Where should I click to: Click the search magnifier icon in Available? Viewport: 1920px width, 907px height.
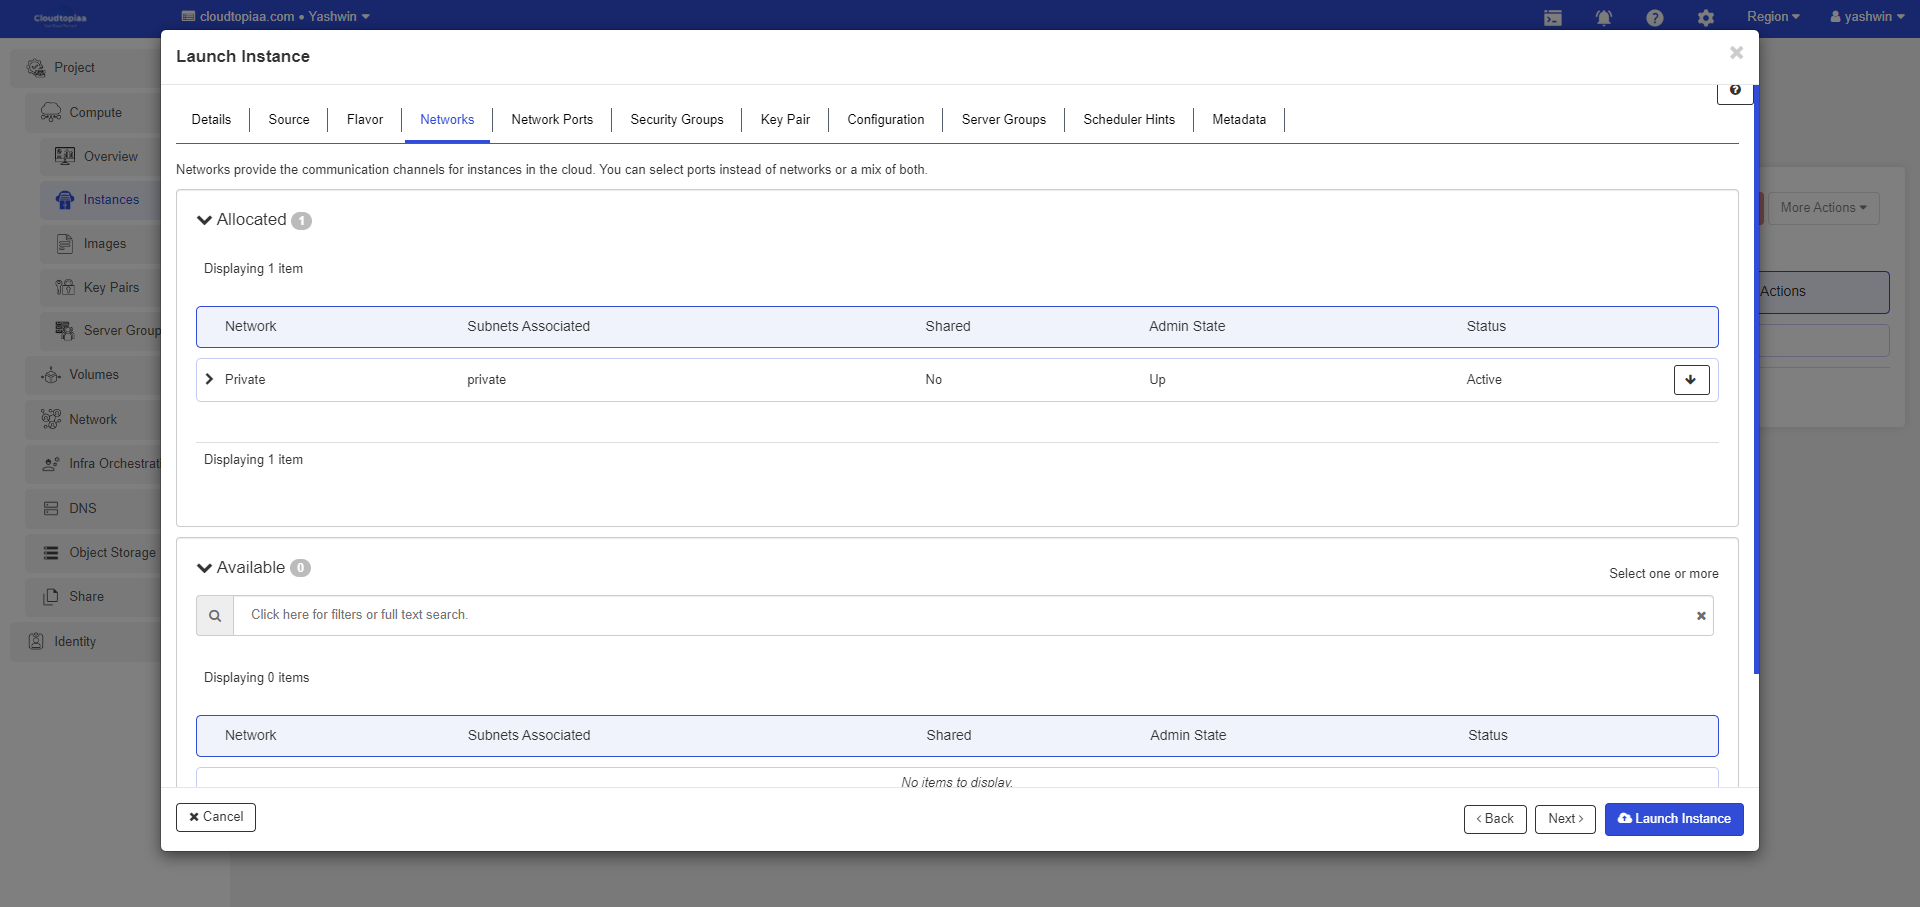click(x=215, y=616)
